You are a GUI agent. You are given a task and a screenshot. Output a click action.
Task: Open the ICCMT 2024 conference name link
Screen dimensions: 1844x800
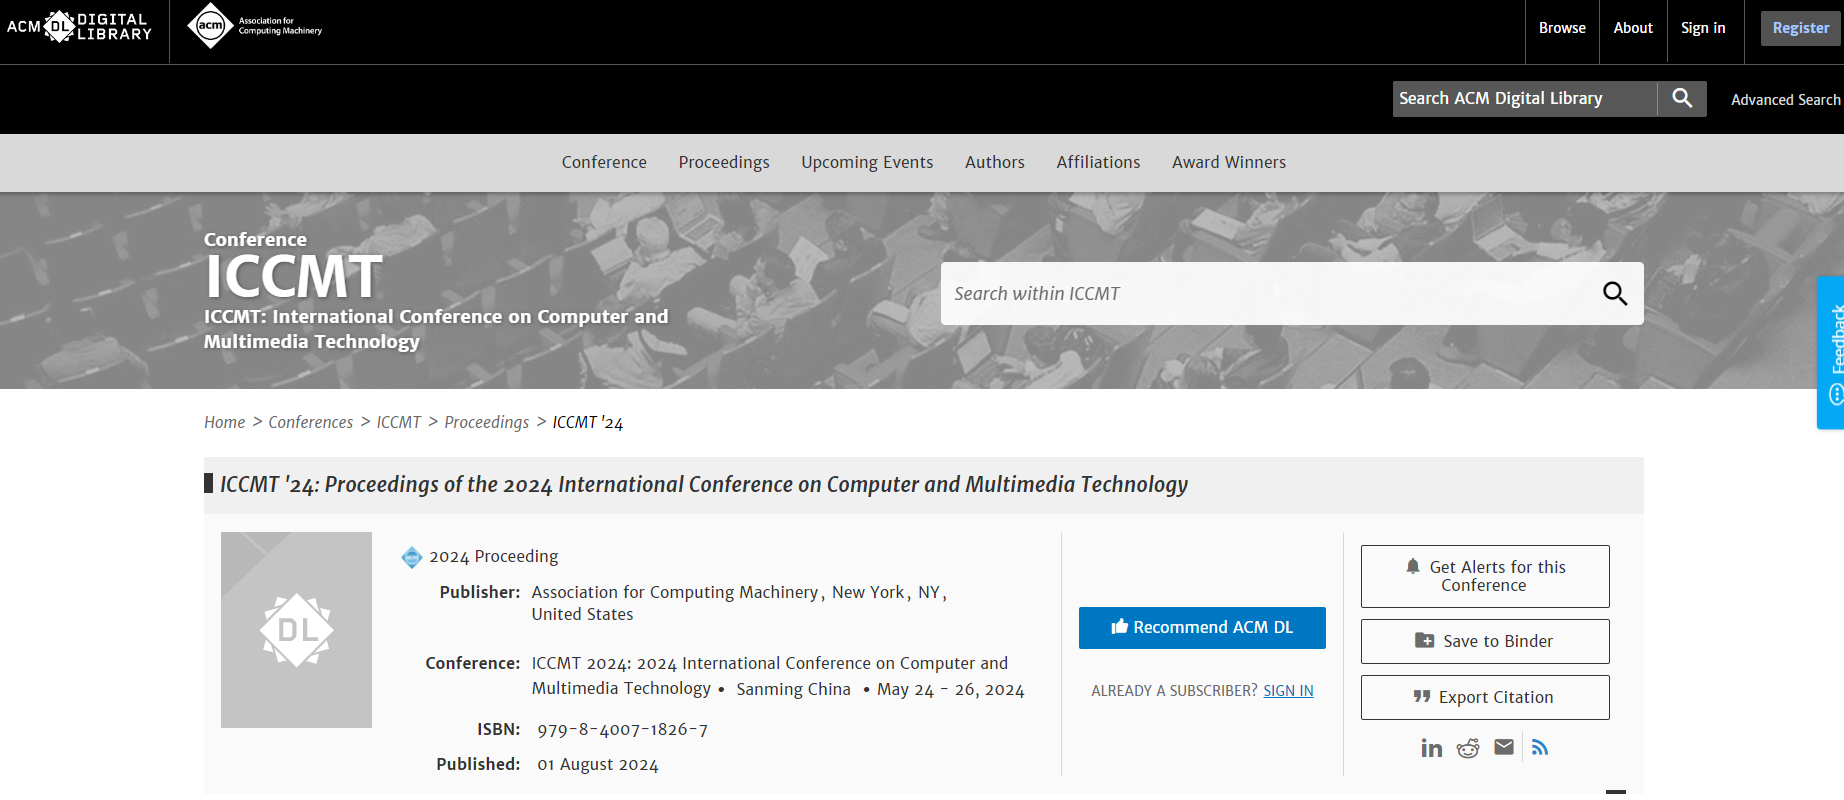(x=769, y=675)
